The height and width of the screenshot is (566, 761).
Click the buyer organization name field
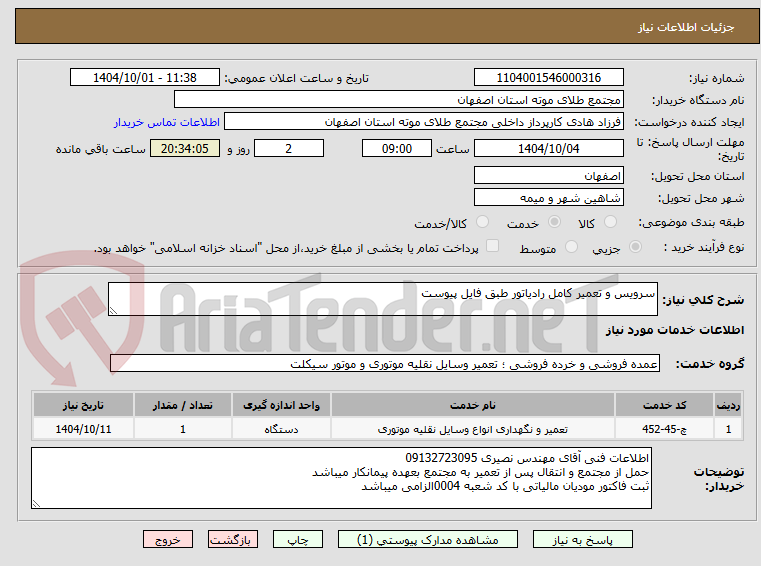(x=398, y=100)
